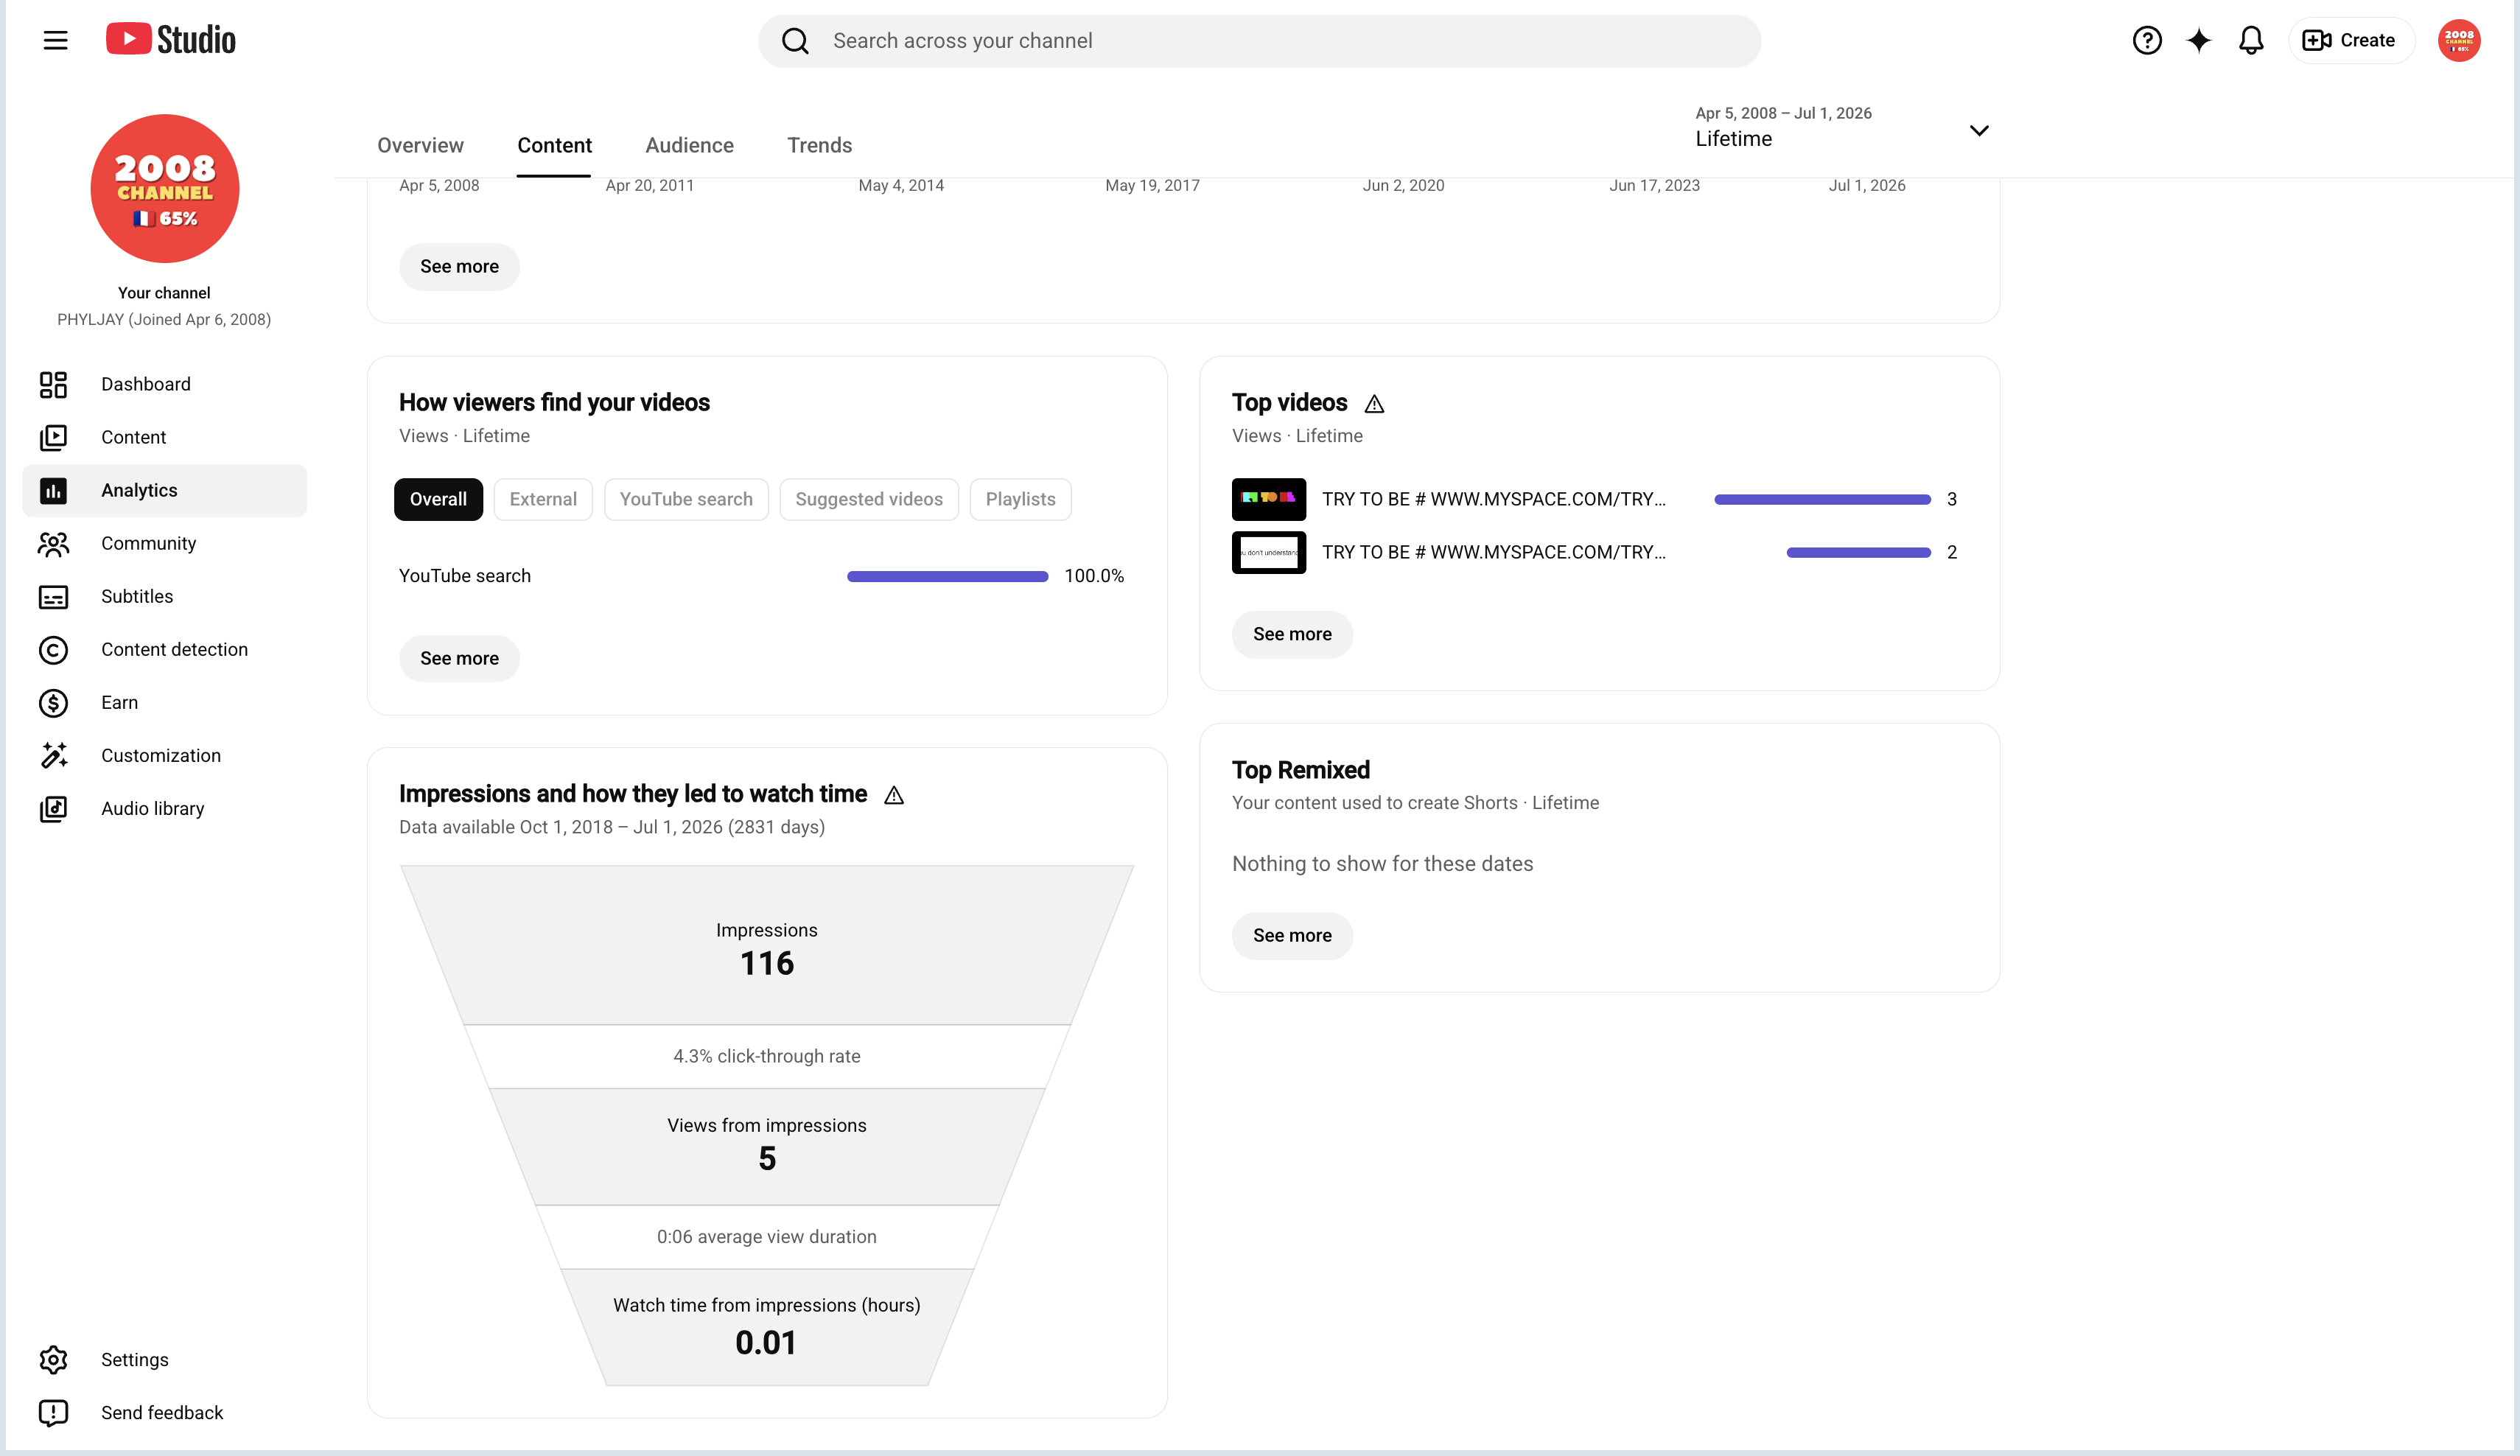Open Subtitles from the sidebar
2520x1456 pixels.
pyautogui.click(x=164, y=596)
